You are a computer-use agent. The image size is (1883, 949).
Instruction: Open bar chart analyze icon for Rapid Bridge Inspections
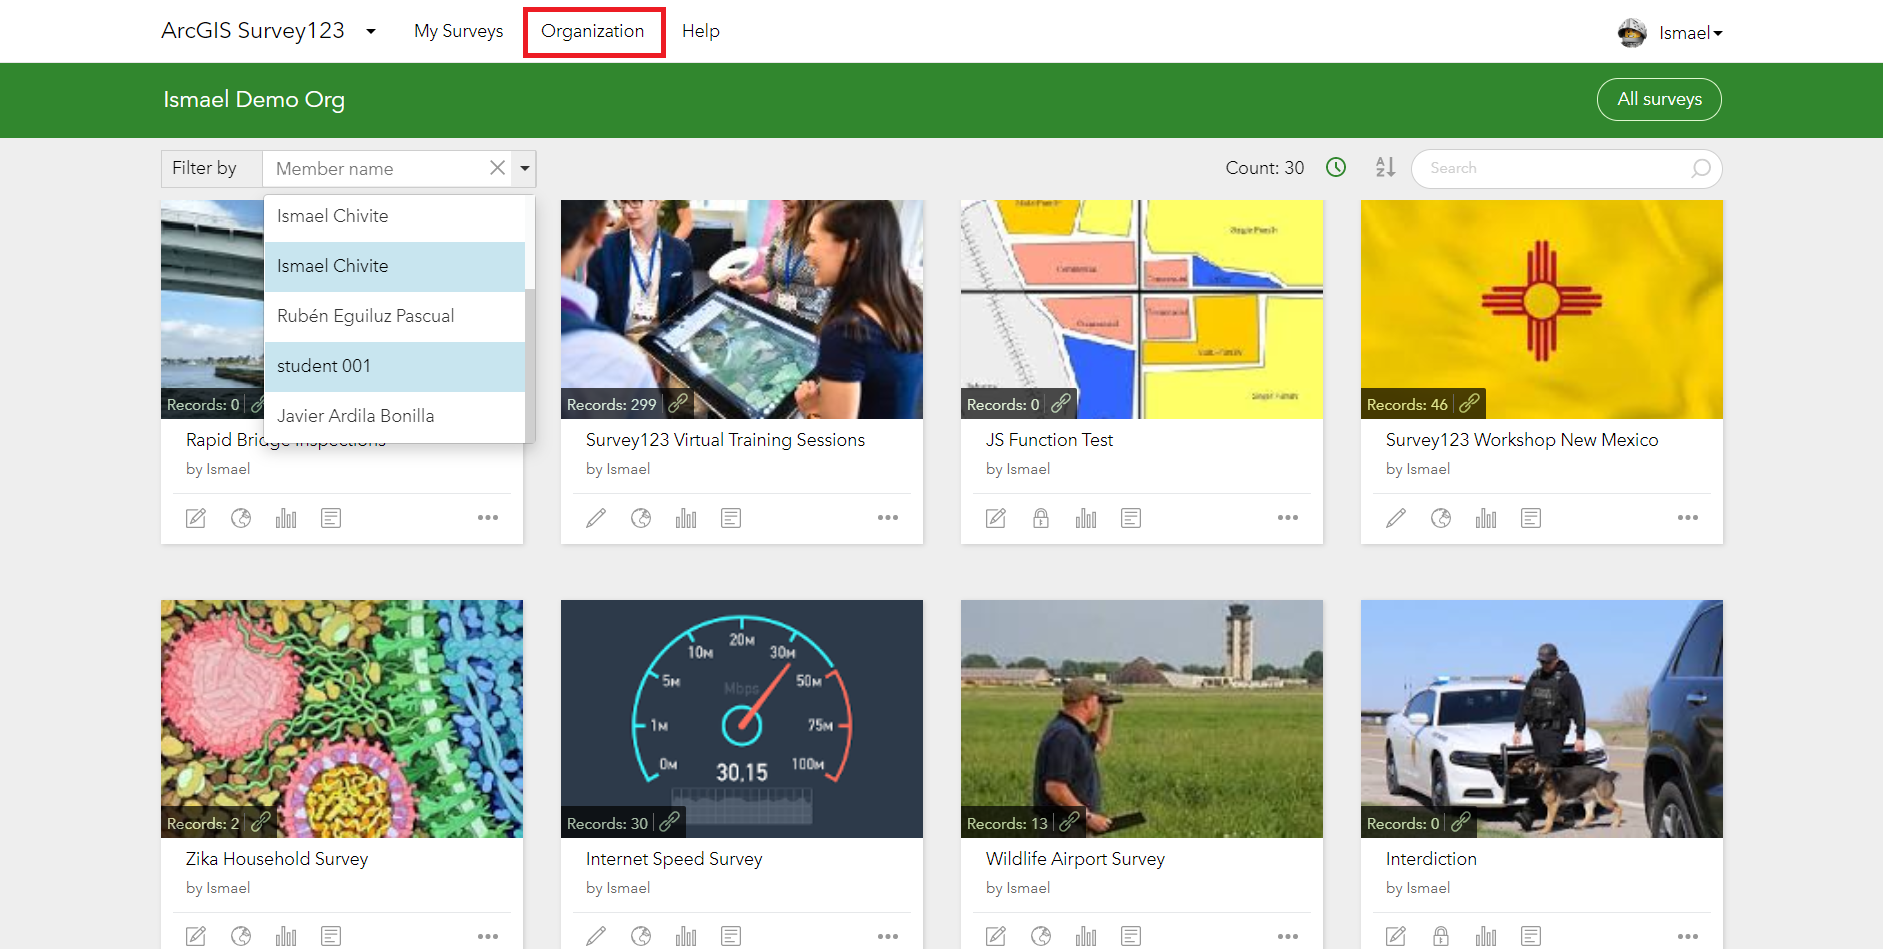coord(286,518)
